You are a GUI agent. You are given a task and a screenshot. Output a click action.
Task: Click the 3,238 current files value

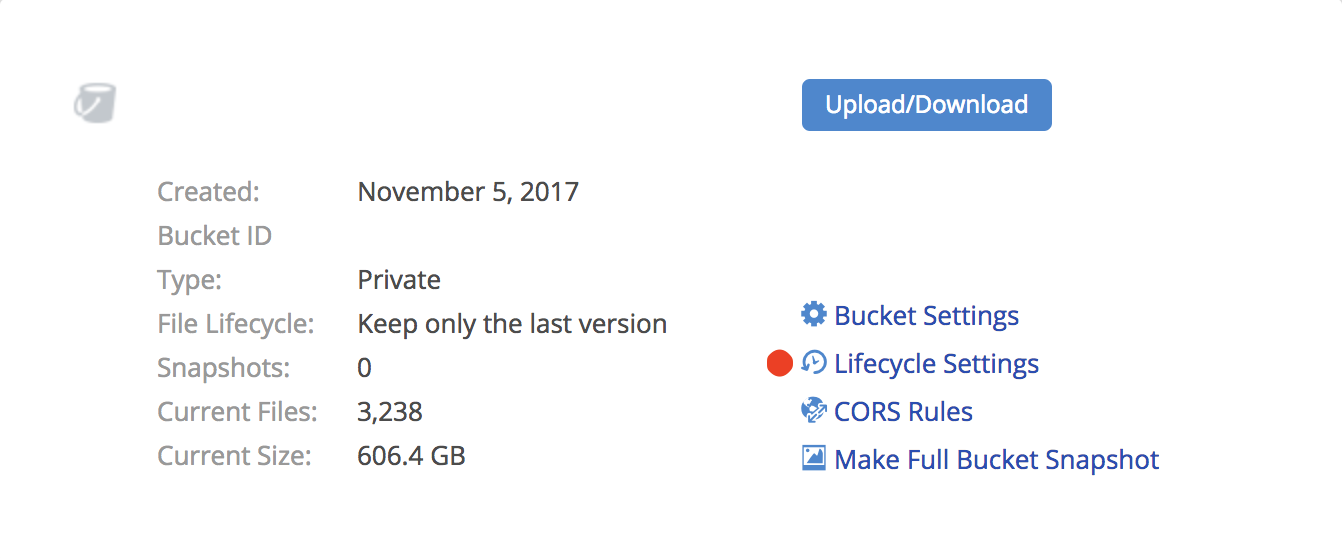point(390,412)
